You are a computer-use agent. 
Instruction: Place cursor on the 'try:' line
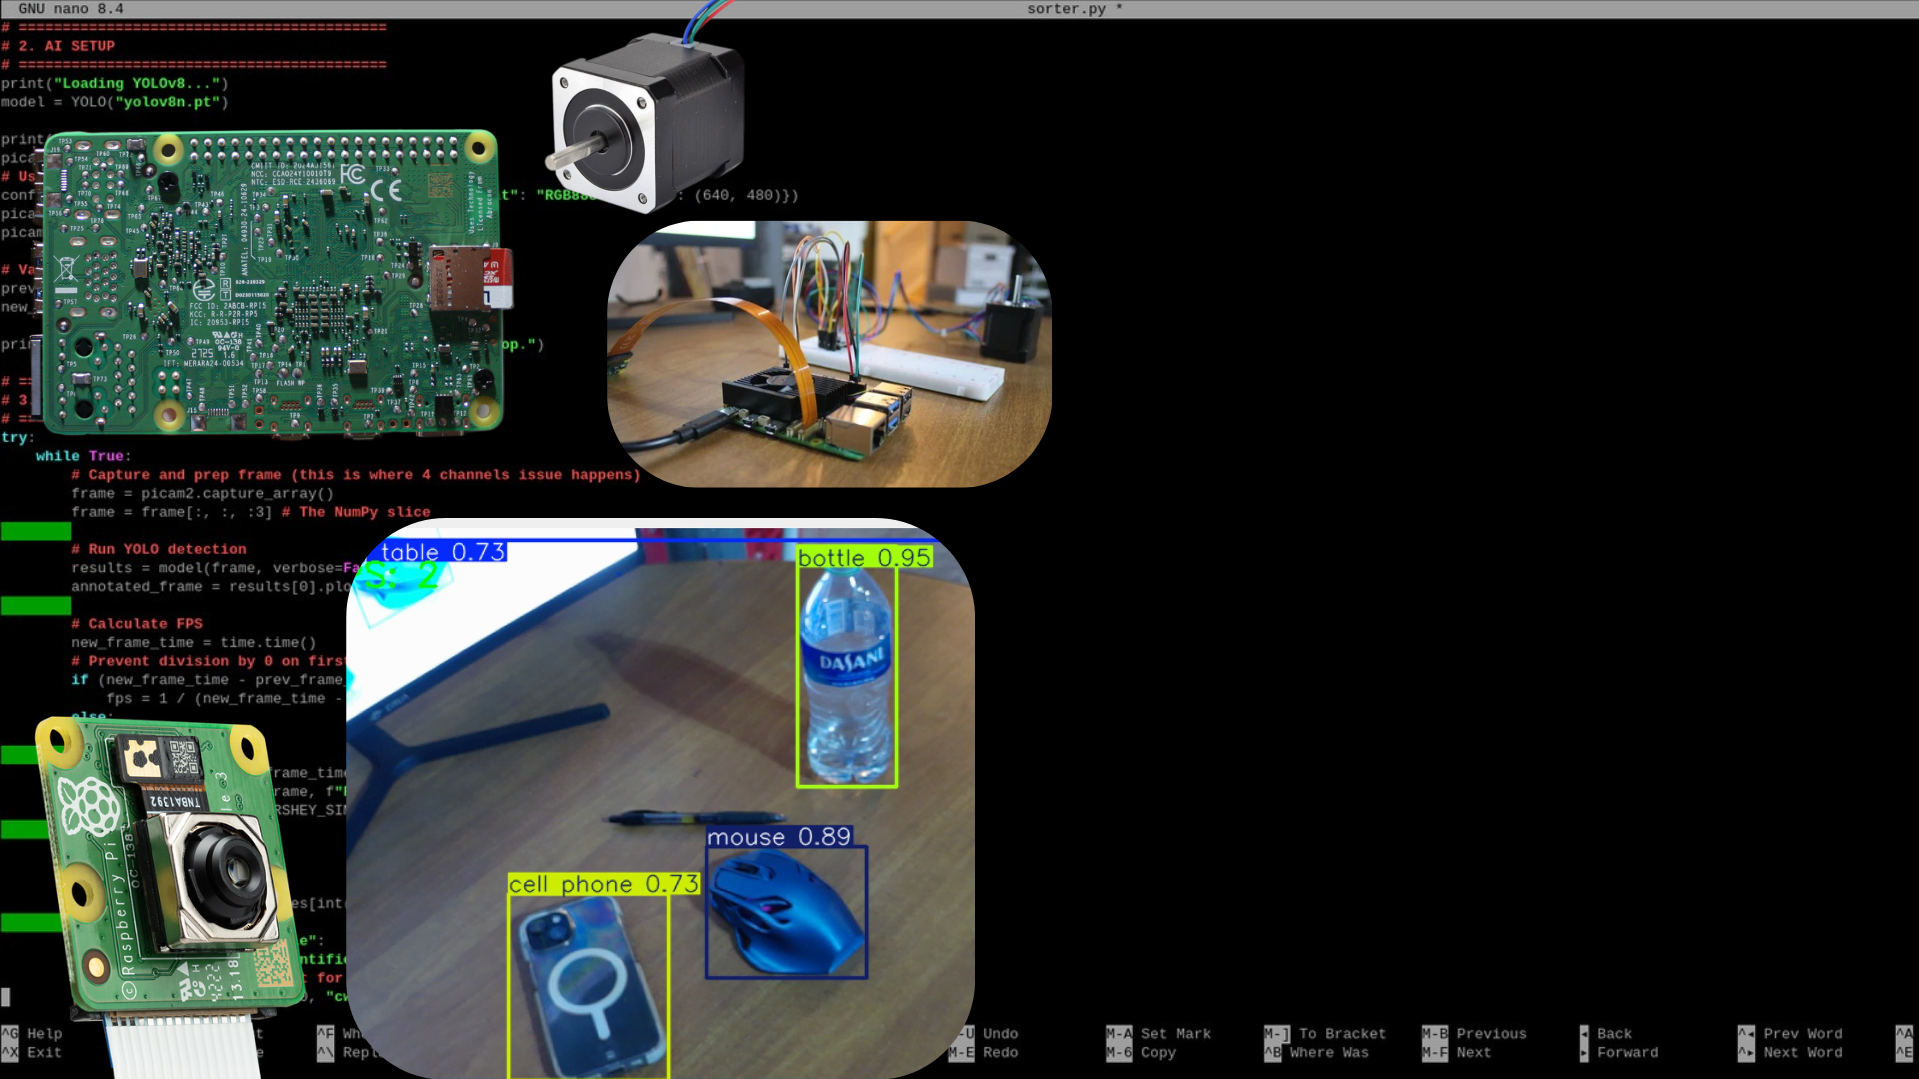[x=18, y=438]
